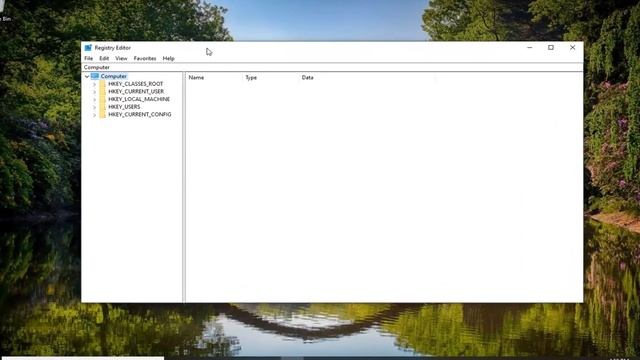The image size is (640, 360).
Task: Select the Computer node icon
Action: [x=95, y=76]
